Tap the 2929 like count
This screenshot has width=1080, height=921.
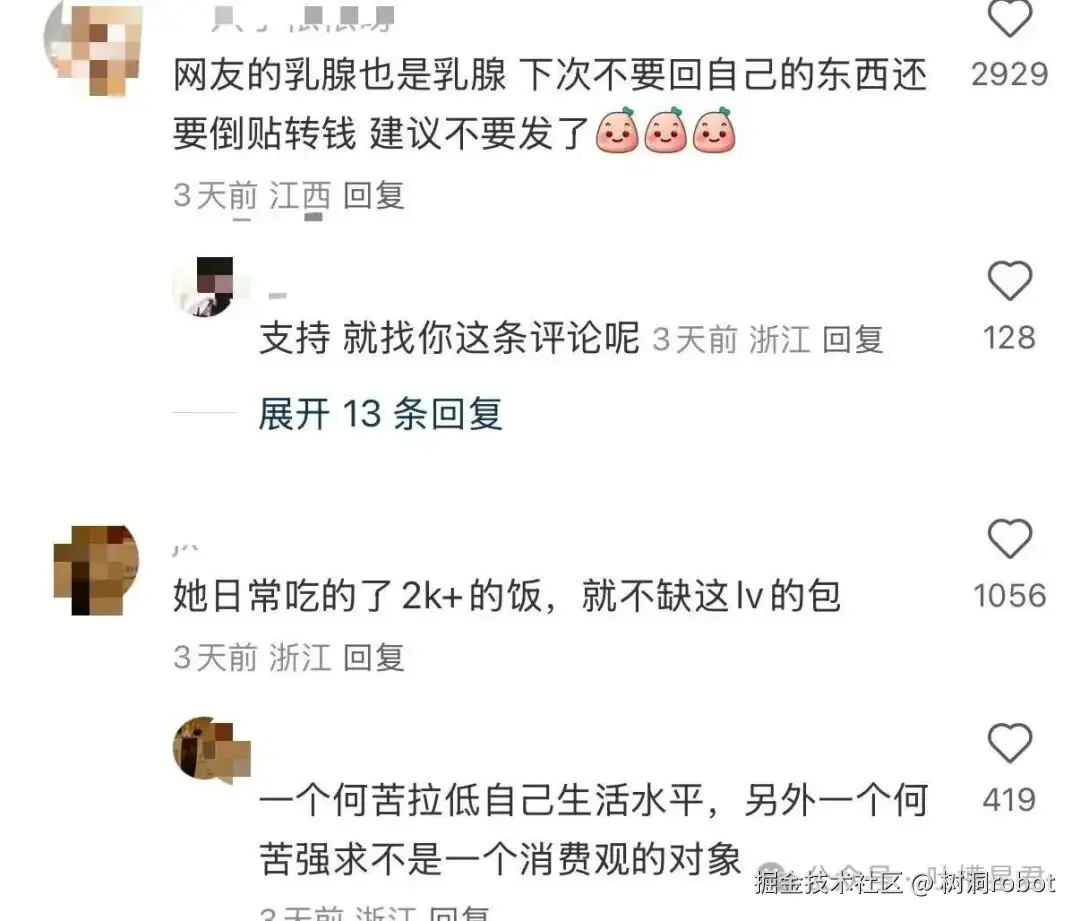click(x=1010, y=74)
